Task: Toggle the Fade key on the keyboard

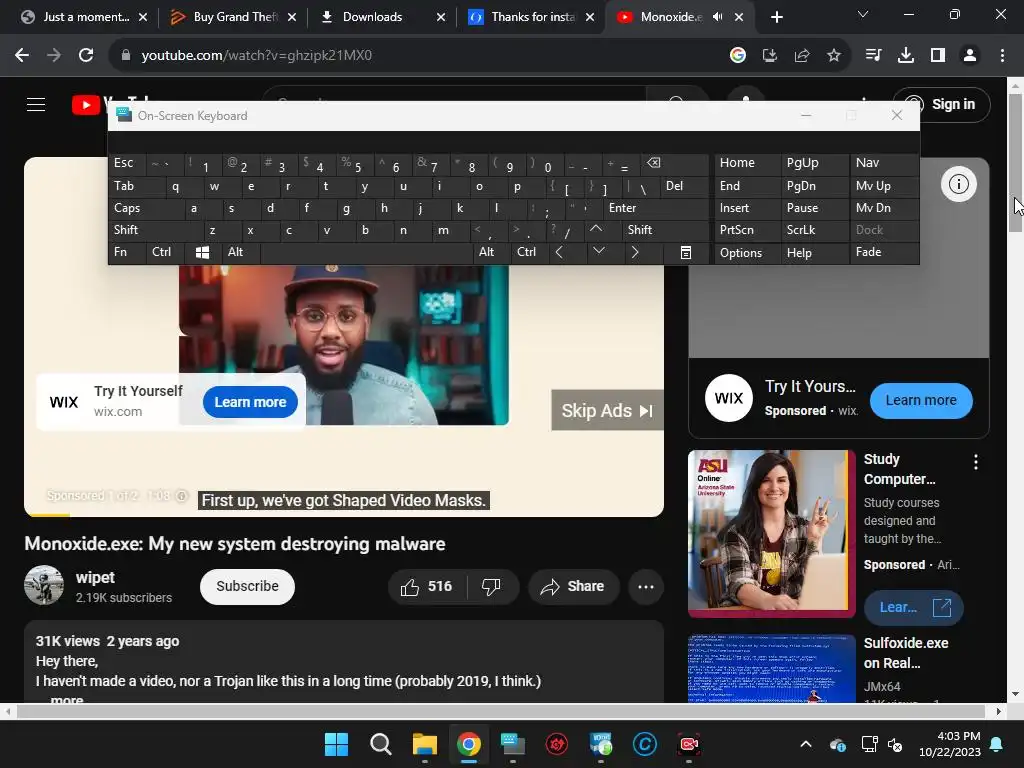Action: [884, 253]
